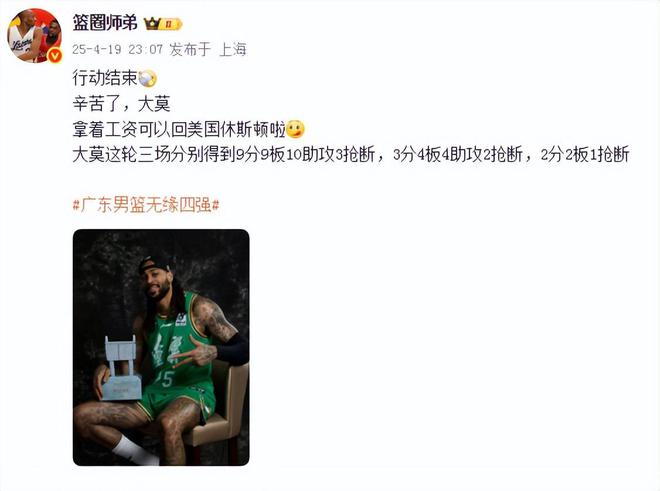
Task: Click the sentence 拿着工资可以回美国休斯顿啦
Action: coord(179,129)
